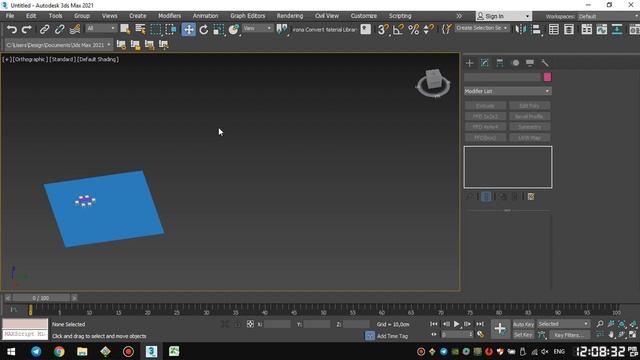Click Edit Named Selection Sets icon
This screenshot has height=360, width=640.
point(447,29)
